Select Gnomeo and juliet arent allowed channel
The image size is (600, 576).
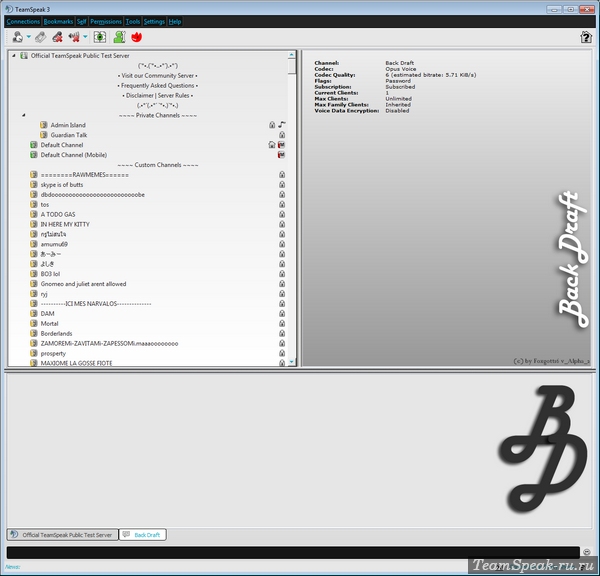(83, 284)
